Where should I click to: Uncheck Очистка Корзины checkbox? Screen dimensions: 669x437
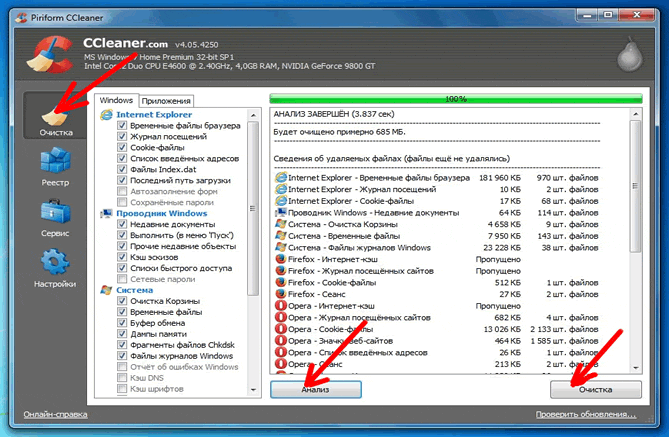(122, 301)
